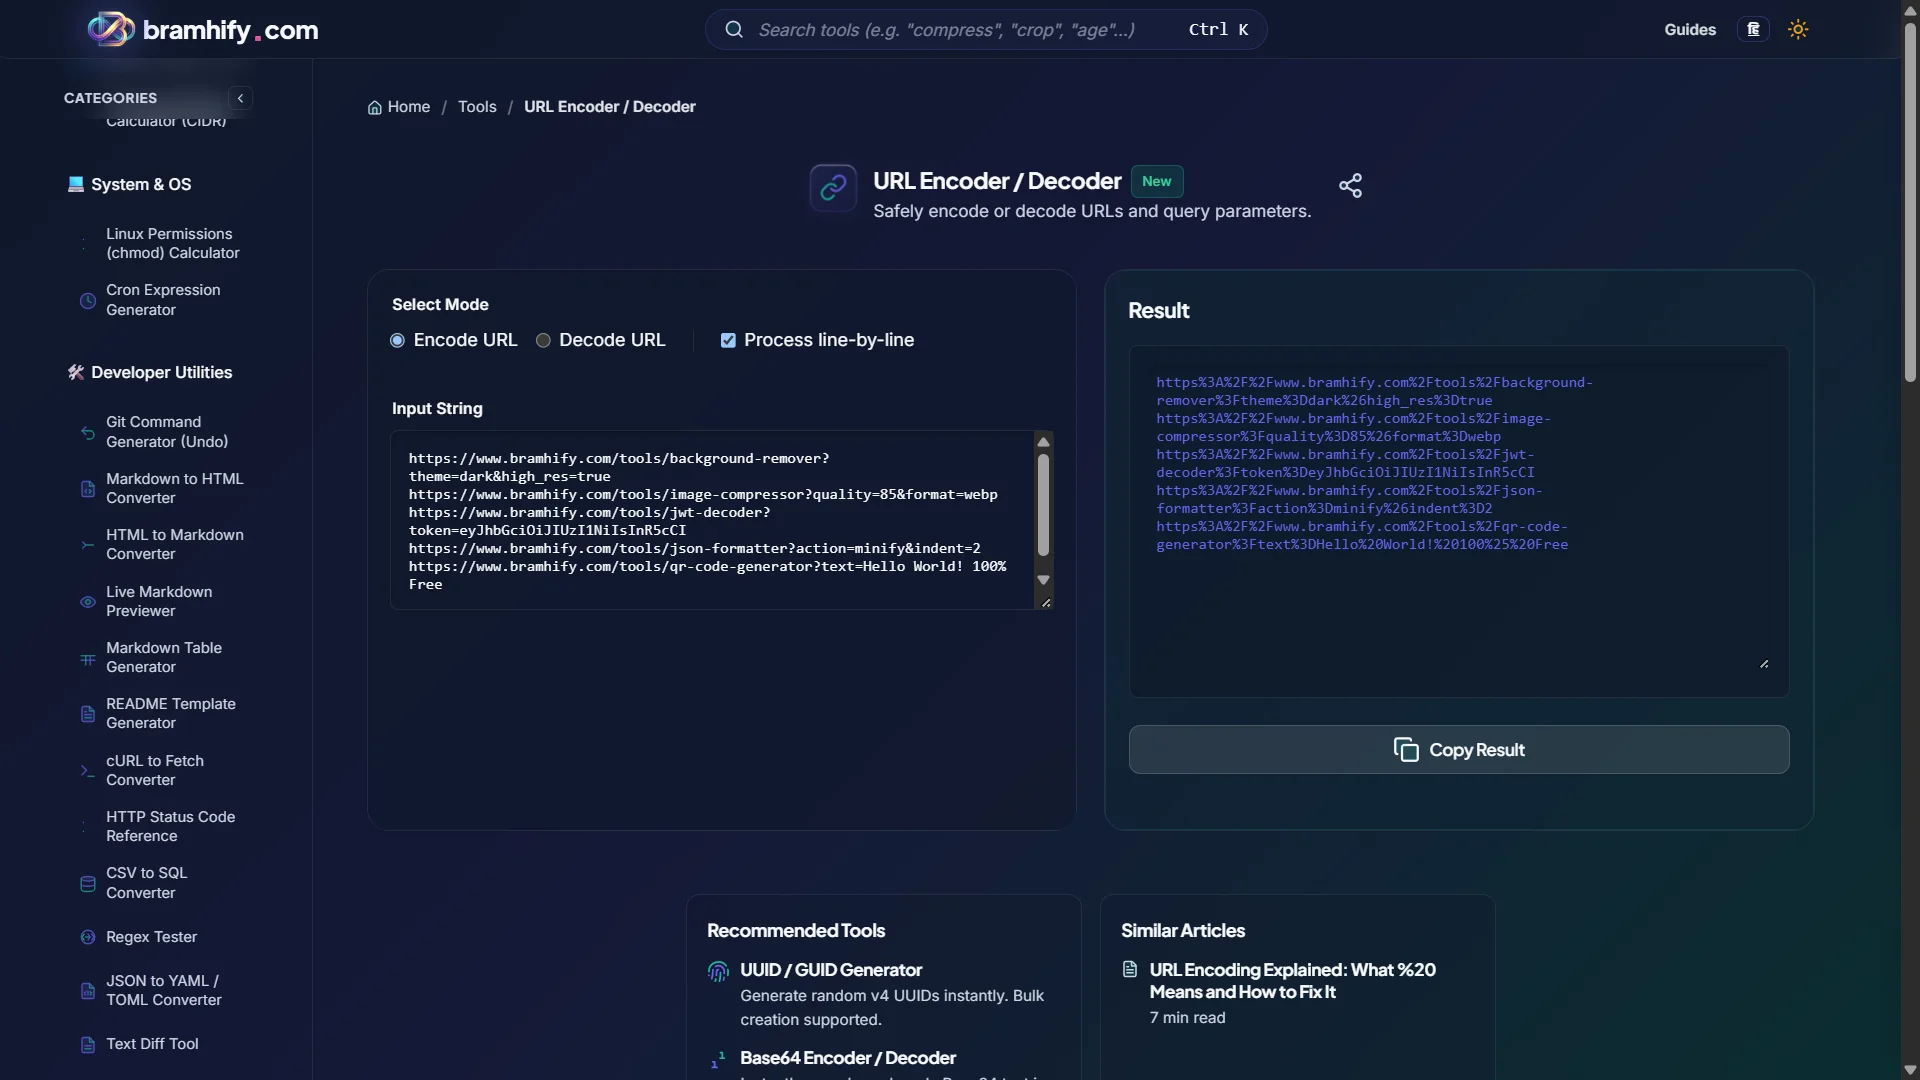Click the input textarea scroll up arrow

click(x=1043, y=442)
